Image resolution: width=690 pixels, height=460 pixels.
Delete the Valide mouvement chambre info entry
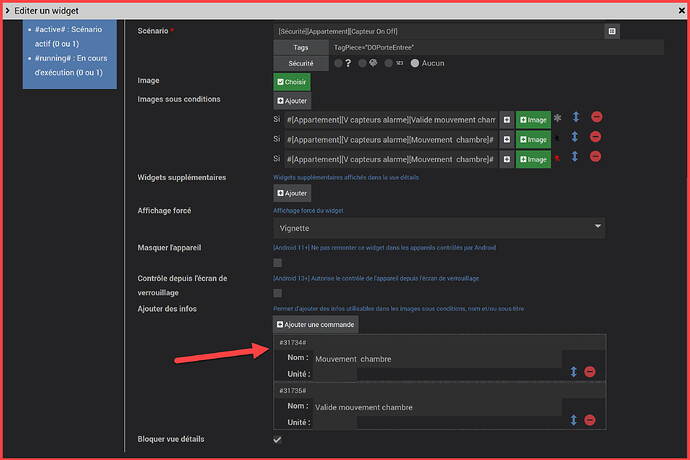[x=590, y=420]
